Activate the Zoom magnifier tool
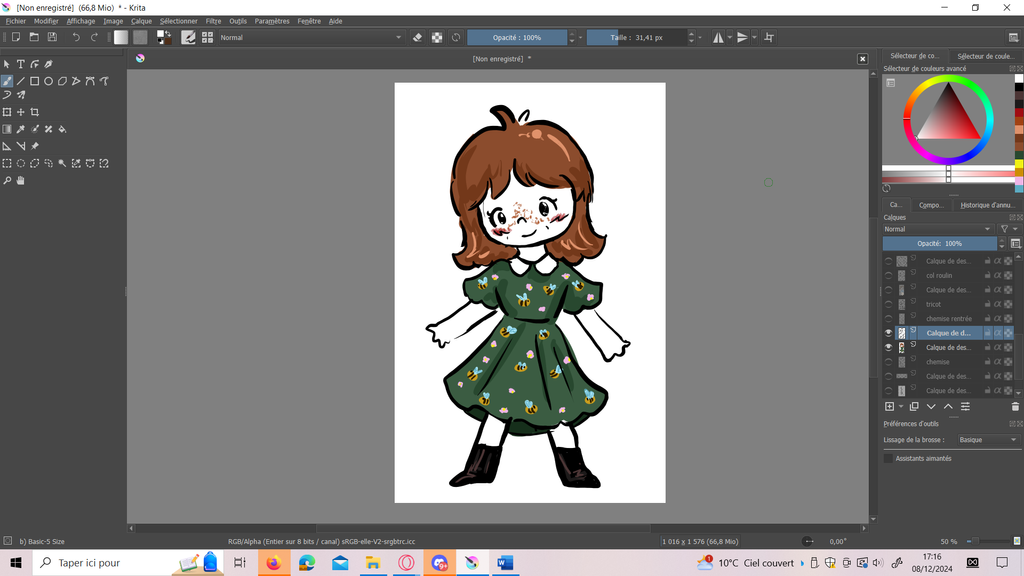This screenshot has width=1024, height=576. 7,181
